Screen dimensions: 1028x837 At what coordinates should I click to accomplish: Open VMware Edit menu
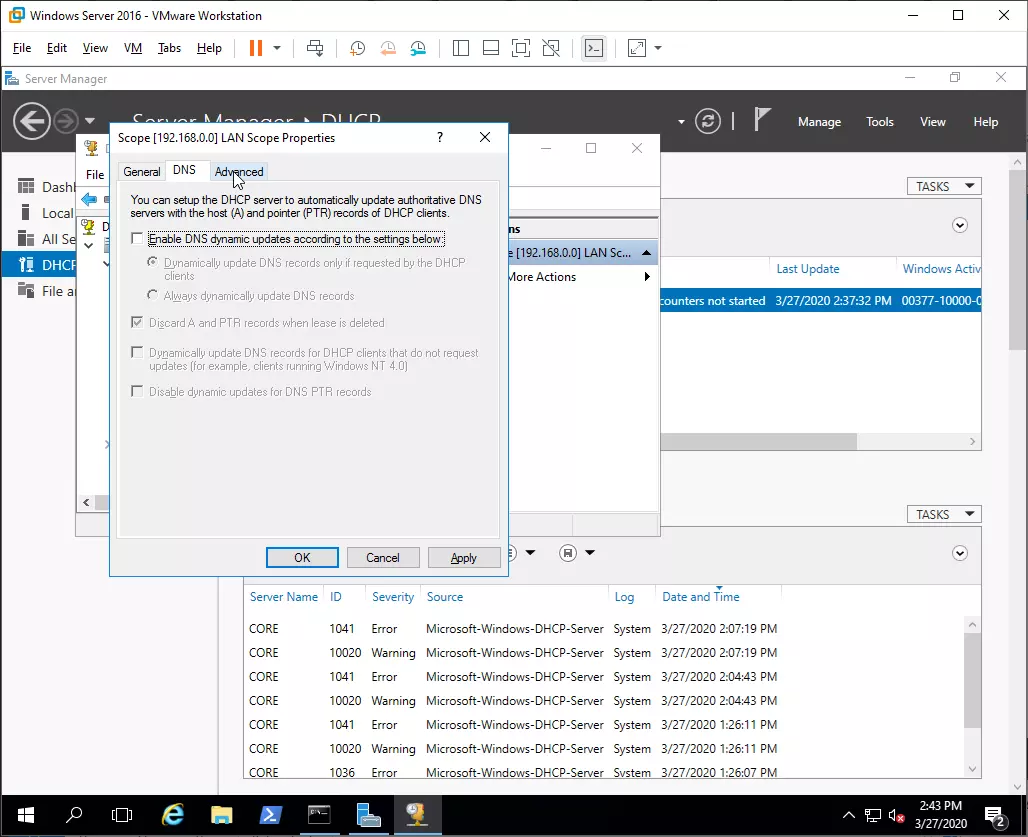coord(56,48)
